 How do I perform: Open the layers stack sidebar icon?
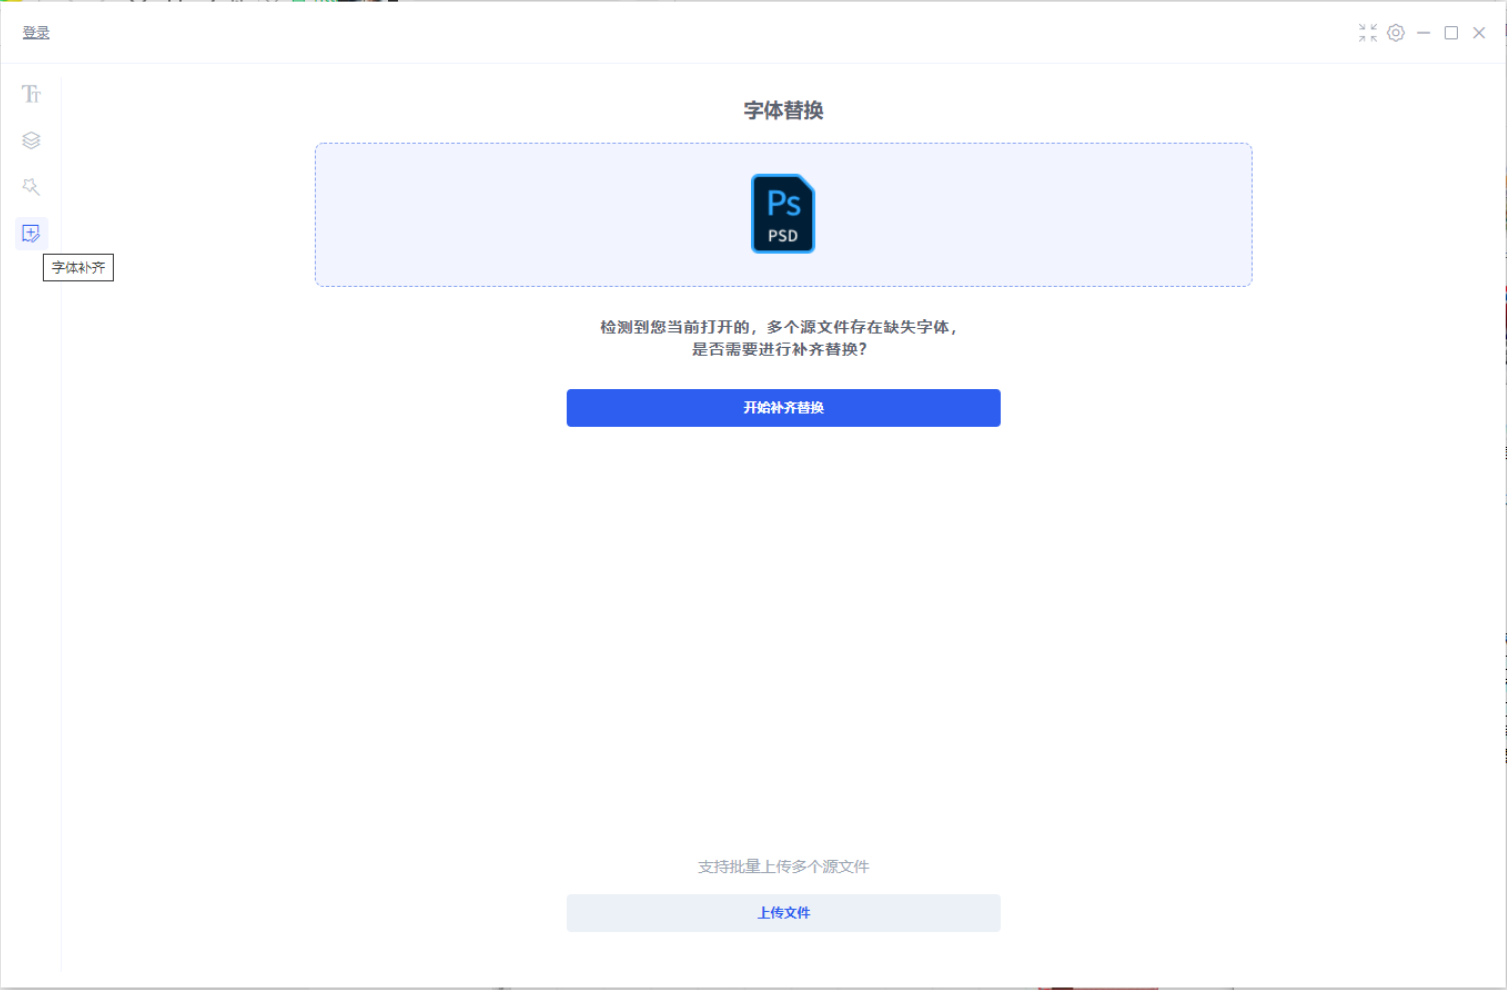(31, 140)
